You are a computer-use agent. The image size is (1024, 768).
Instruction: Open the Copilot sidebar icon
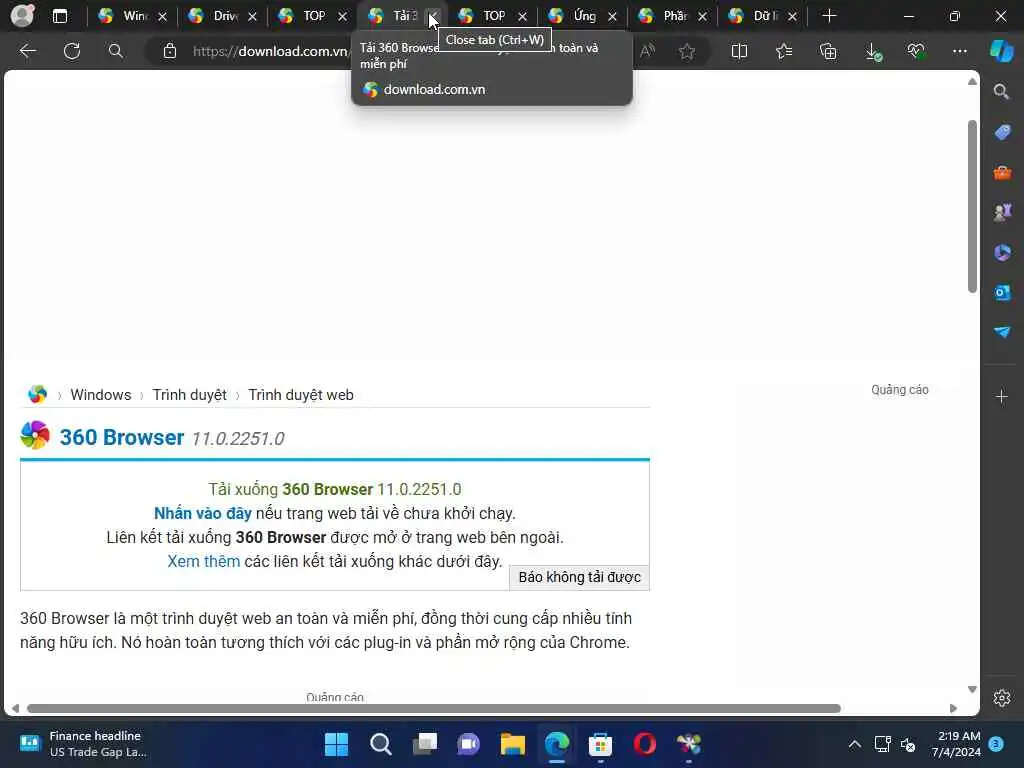(x=1002, y=50)
